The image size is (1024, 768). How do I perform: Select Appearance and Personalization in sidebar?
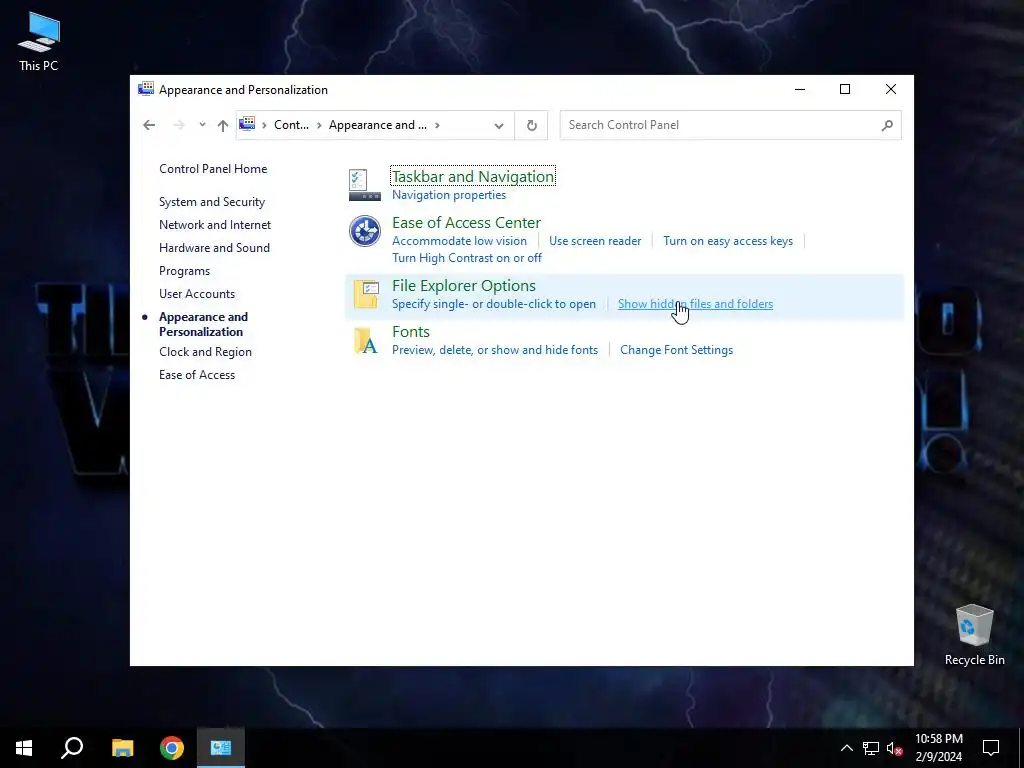[203, 324]
